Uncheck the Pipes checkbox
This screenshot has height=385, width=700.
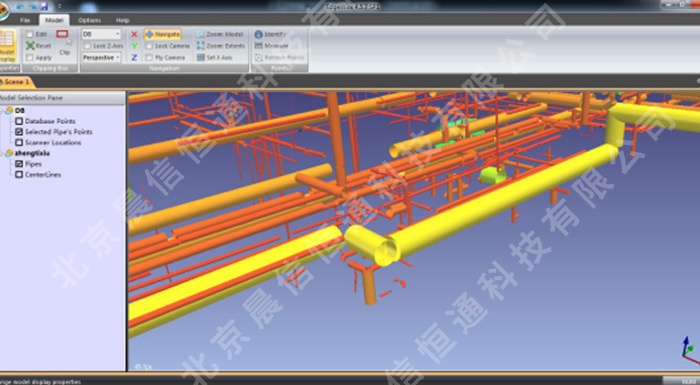pyautogui.click(x=19, y=164)
